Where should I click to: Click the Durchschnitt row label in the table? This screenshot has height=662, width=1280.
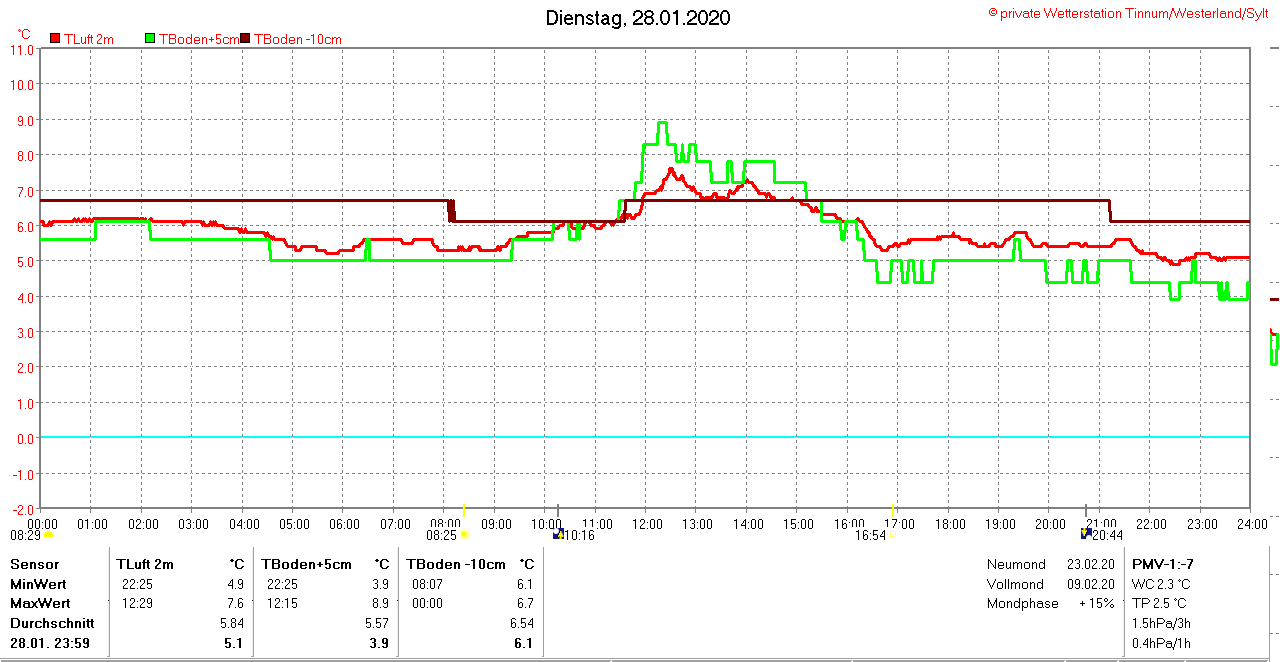coord(51,623)
